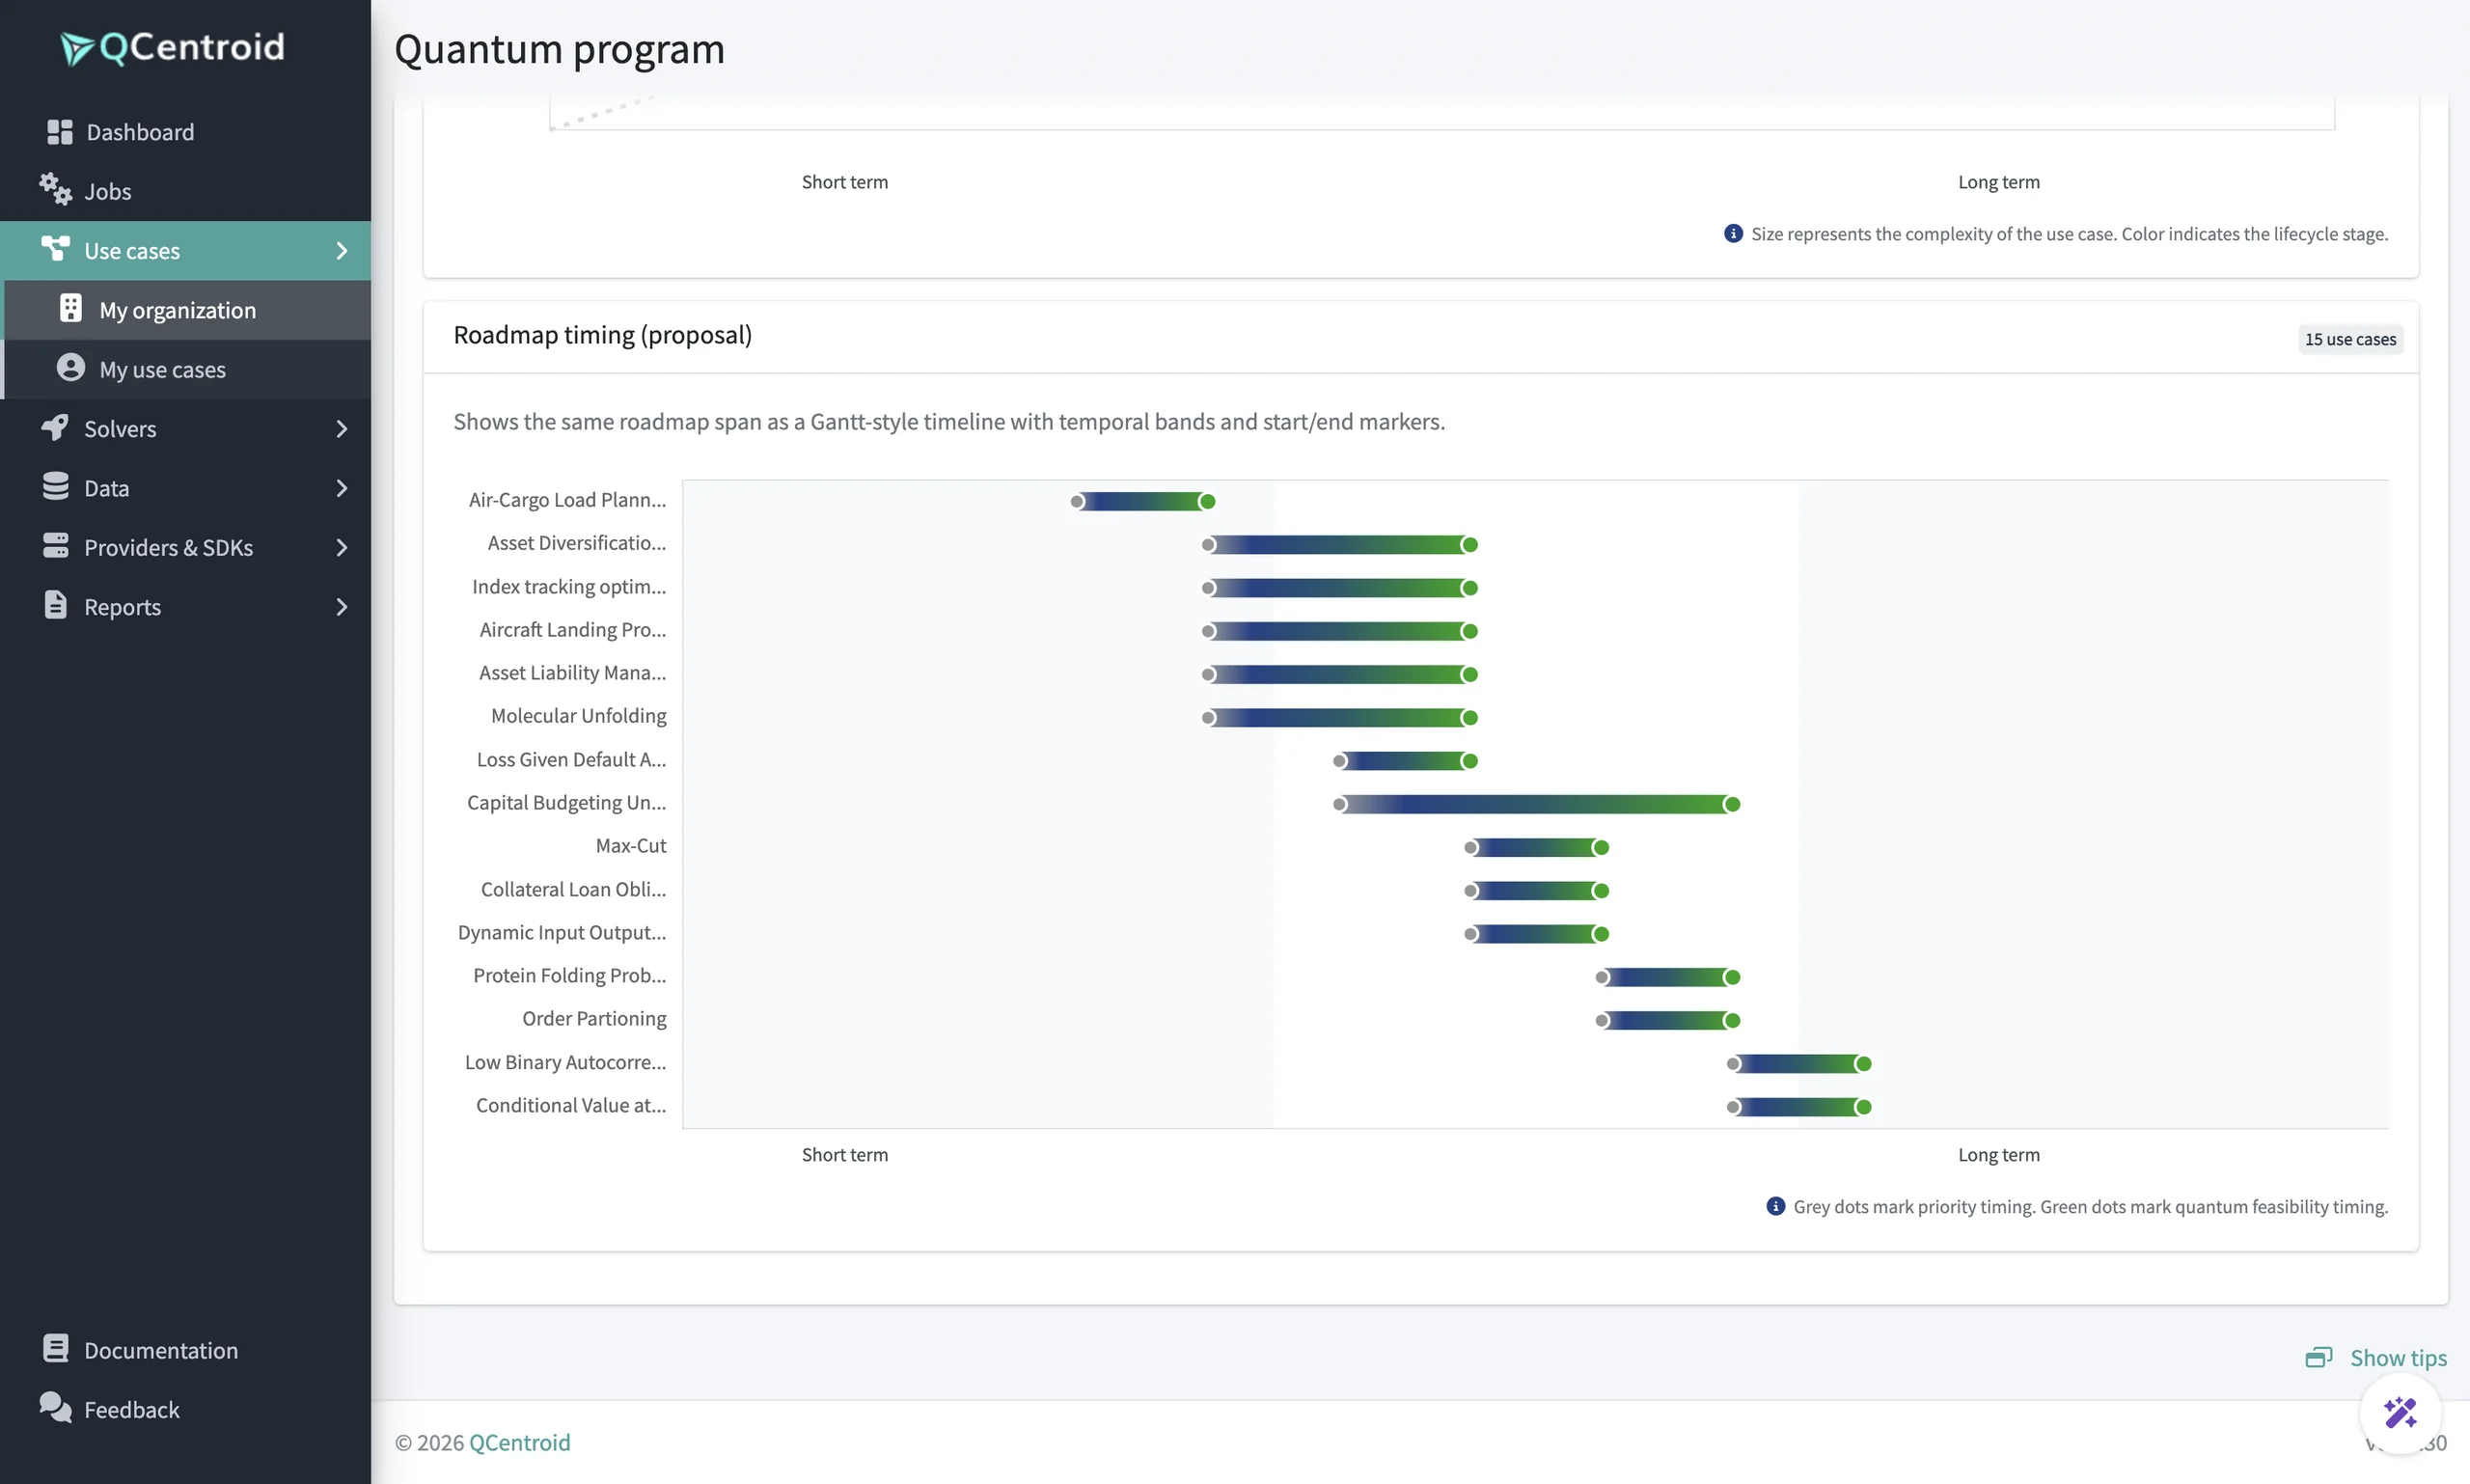Click the My organization building icon
Screen dimensions: 2470x1484
click(70, 309)
